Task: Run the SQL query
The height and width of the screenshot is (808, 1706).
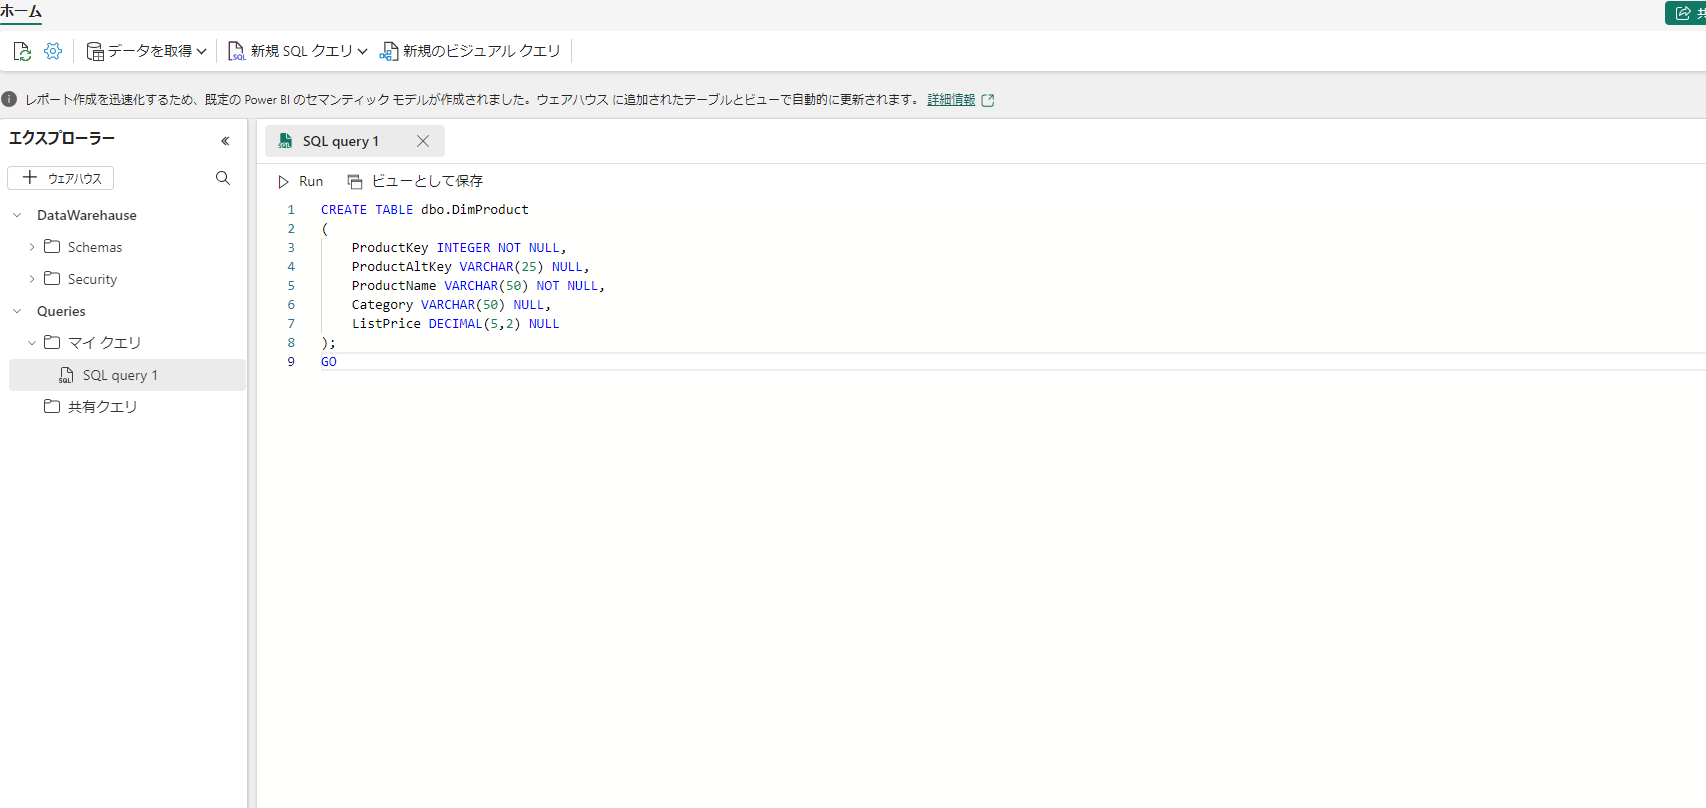Action: tap(301, 181)
